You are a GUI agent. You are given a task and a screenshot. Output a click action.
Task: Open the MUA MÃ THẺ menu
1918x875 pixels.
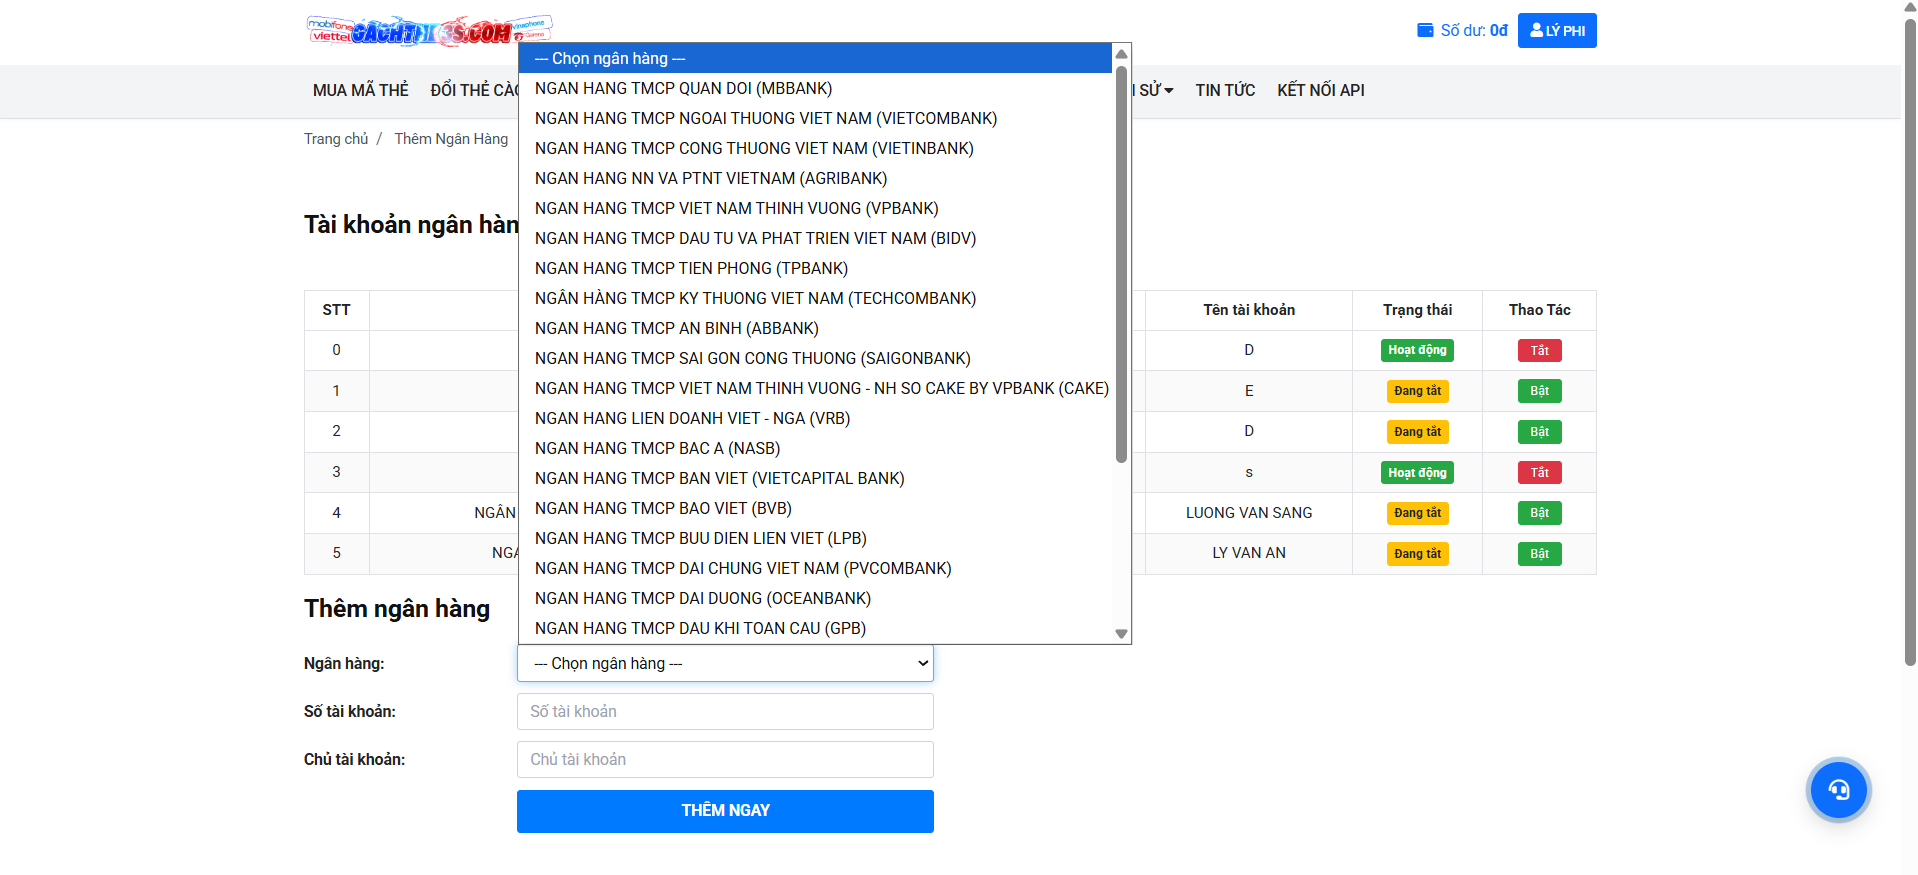pyautogui.click(x=360, y=90)
